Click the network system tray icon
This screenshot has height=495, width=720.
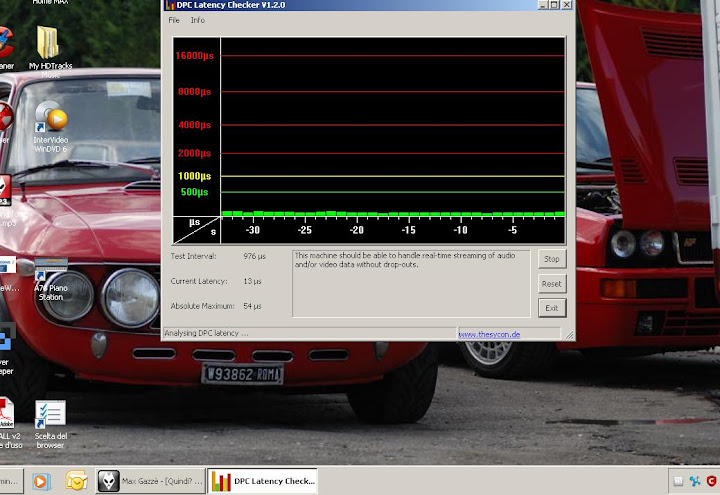(x=695, y=481)
